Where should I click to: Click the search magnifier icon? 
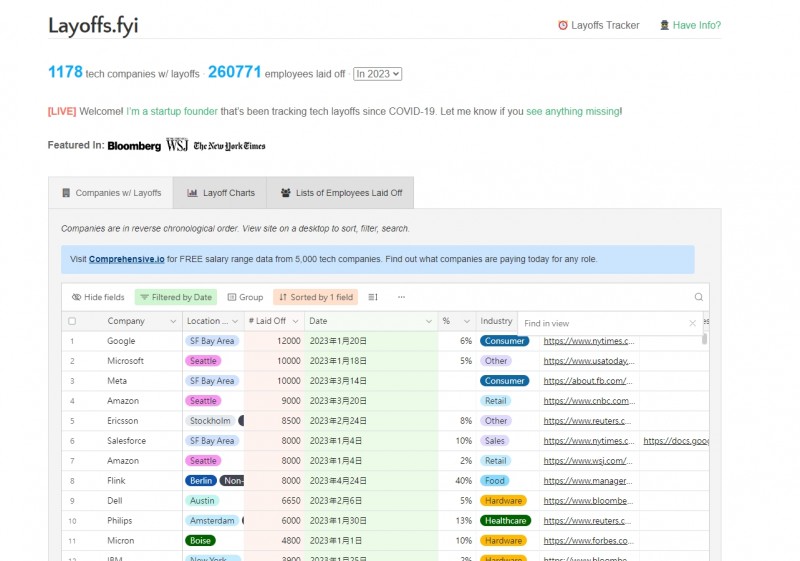699,297
